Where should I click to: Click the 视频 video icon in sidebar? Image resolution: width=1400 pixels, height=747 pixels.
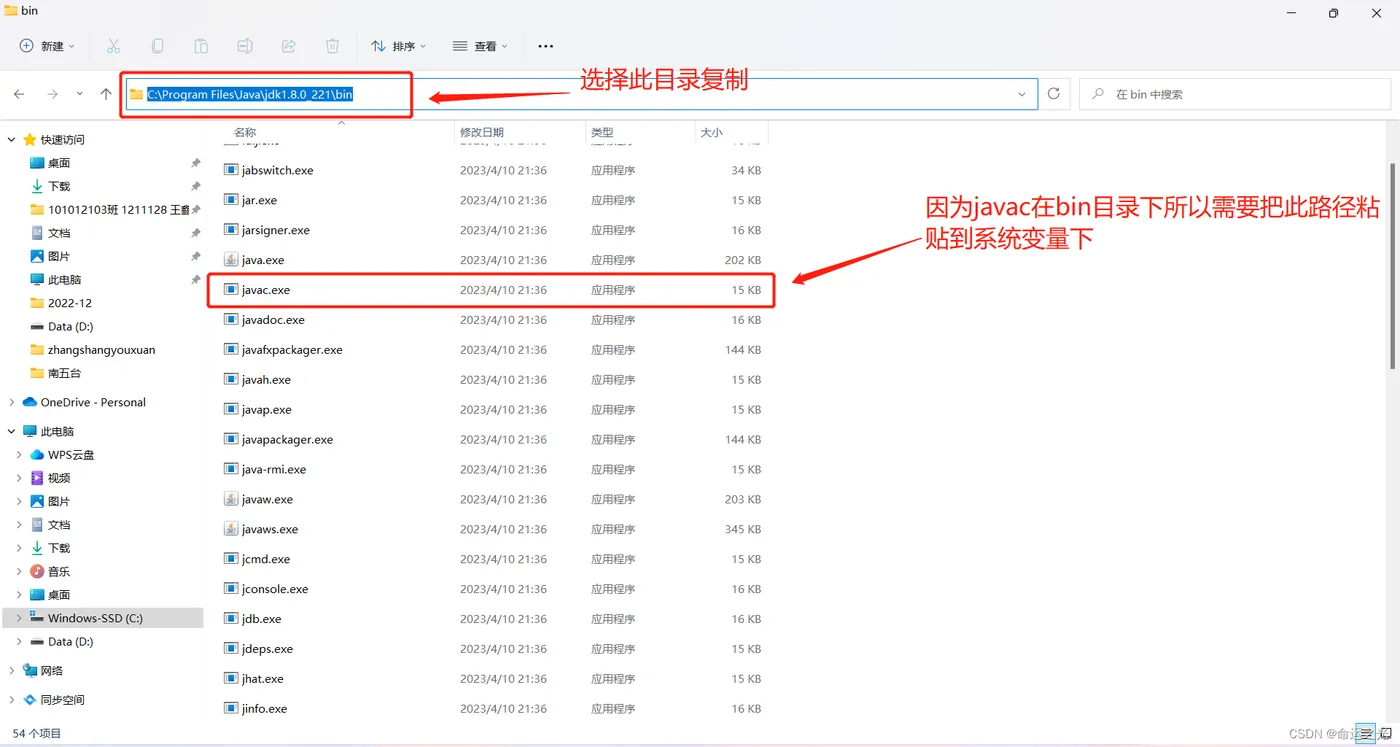37,478
